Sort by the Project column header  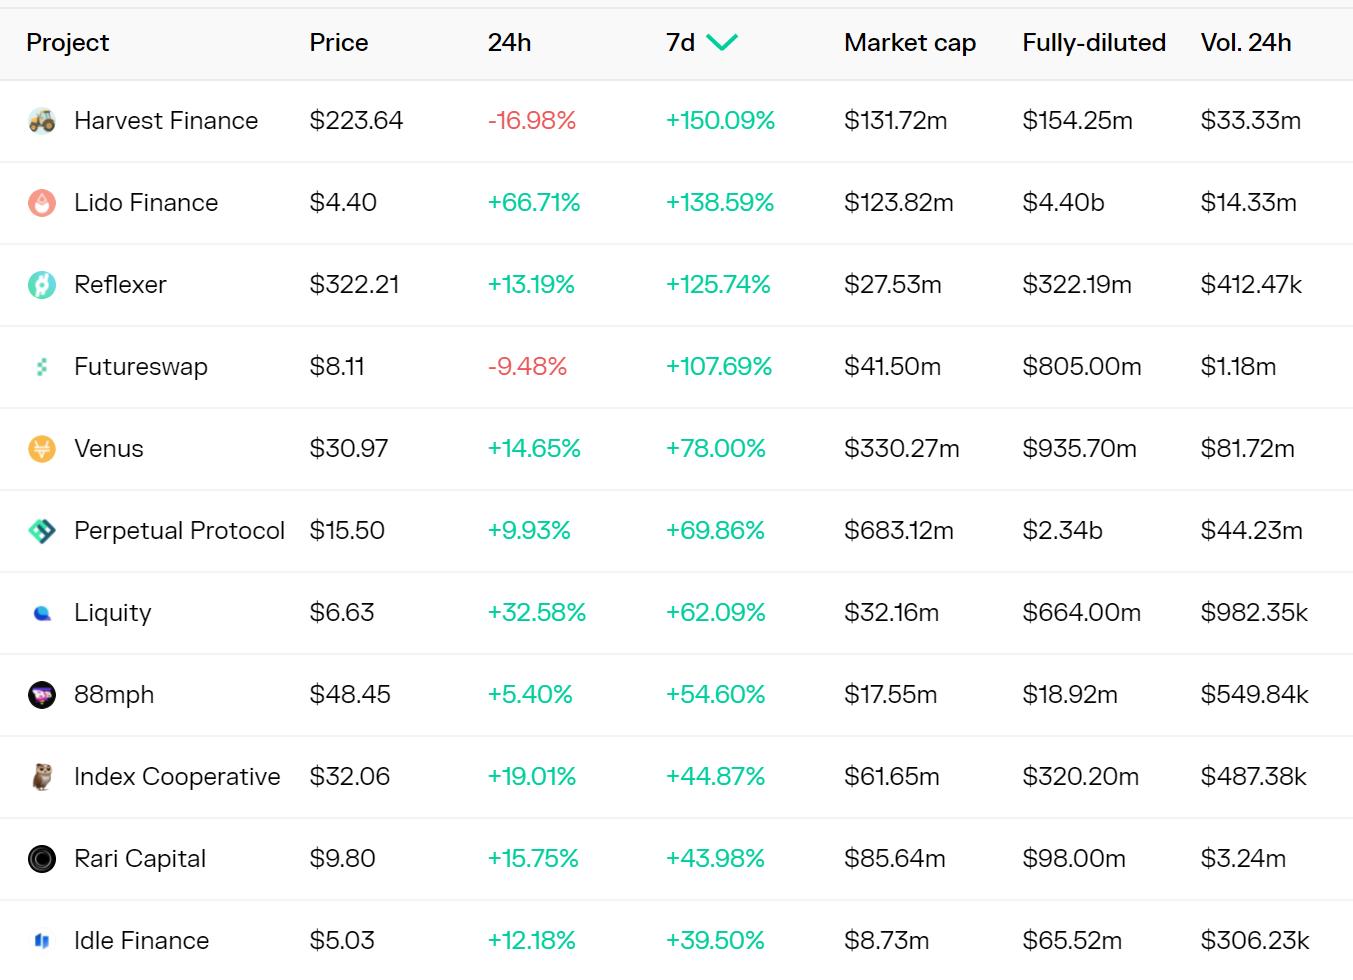(x=67, y=42)
